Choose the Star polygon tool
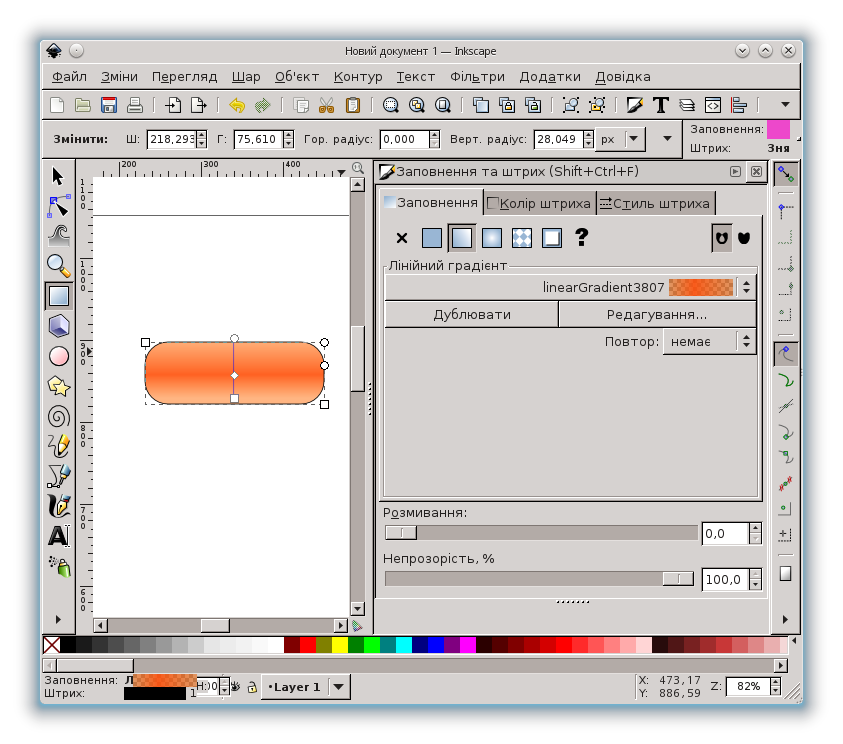The width and height of the screenshot is (843, 744). click(59, 386)
